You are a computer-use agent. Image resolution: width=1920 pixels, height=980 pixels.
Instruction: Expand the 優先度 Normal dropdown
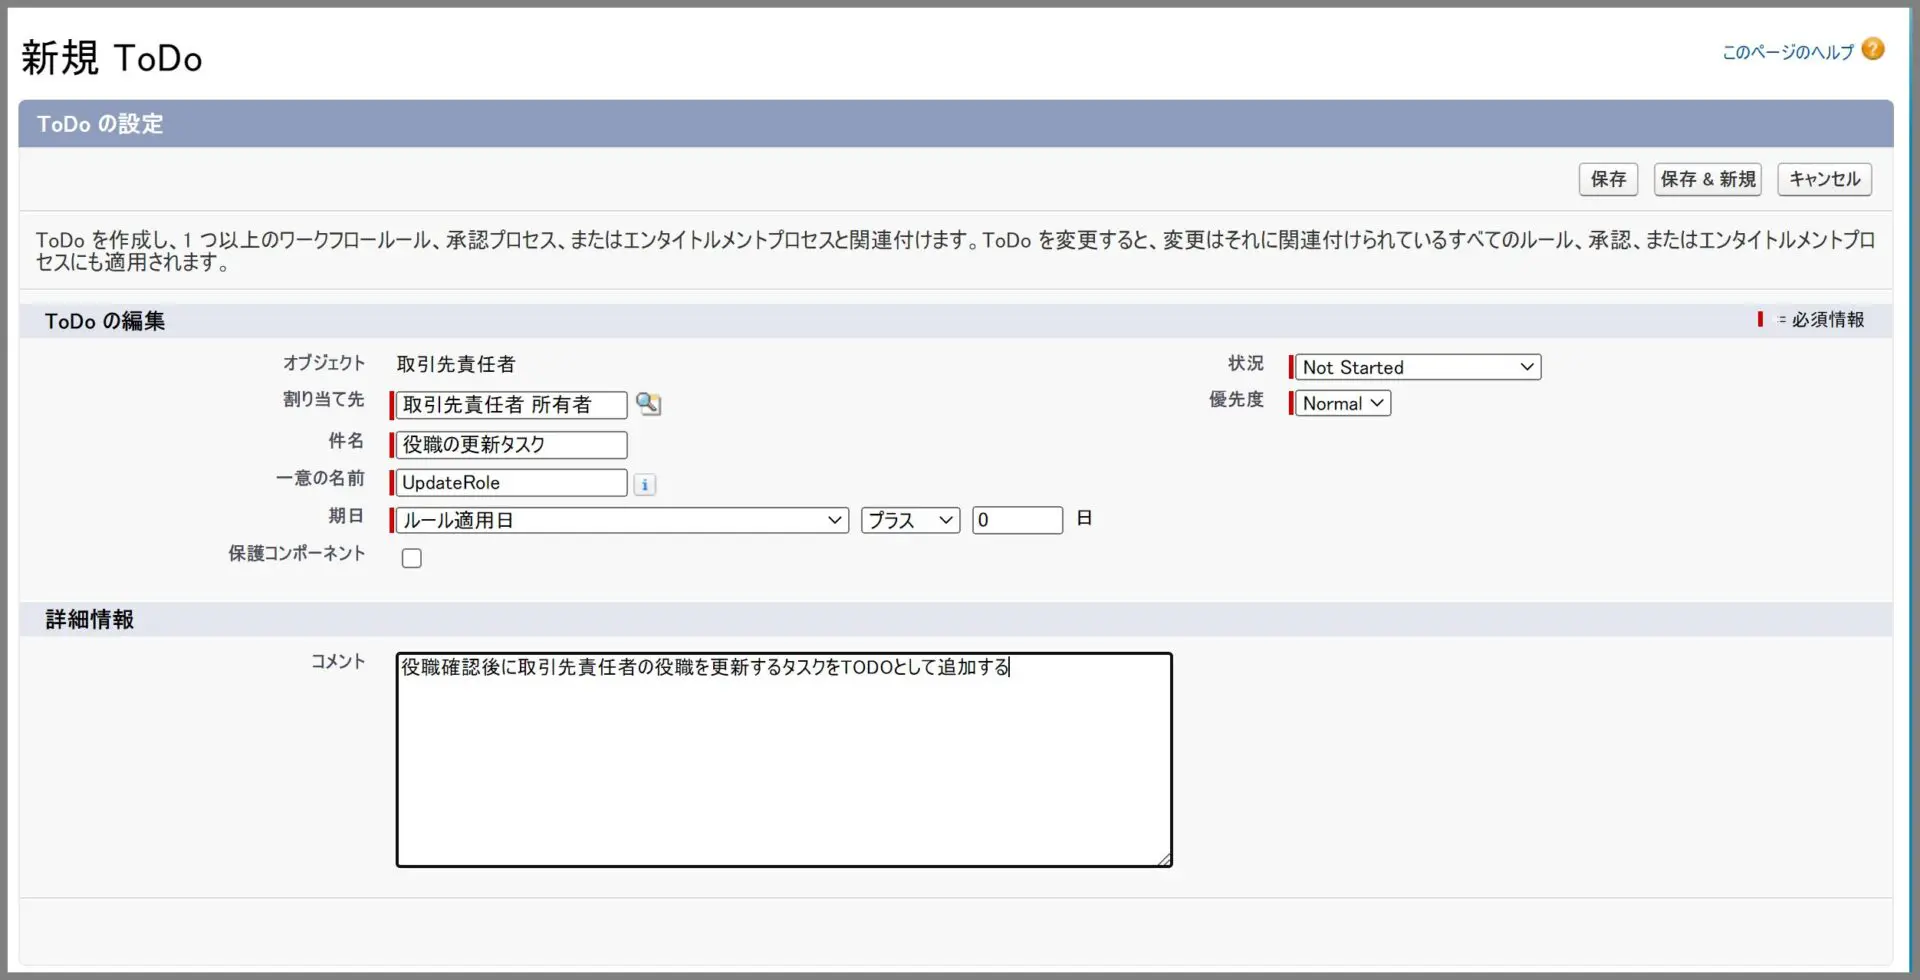pyautogui.click(x=1342, y=403)
